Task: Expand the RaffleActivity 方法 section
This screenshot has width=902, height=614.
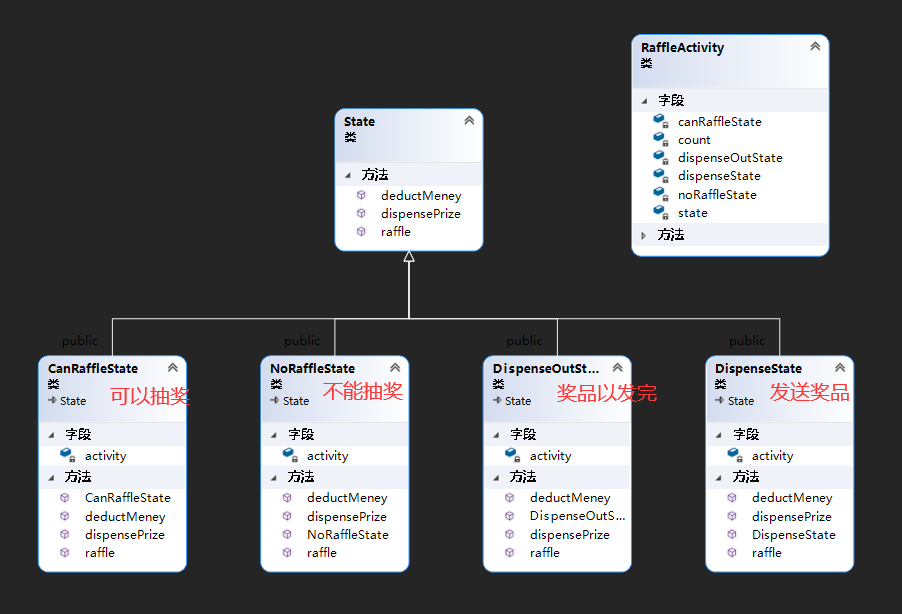Action: tap(644, 235)
